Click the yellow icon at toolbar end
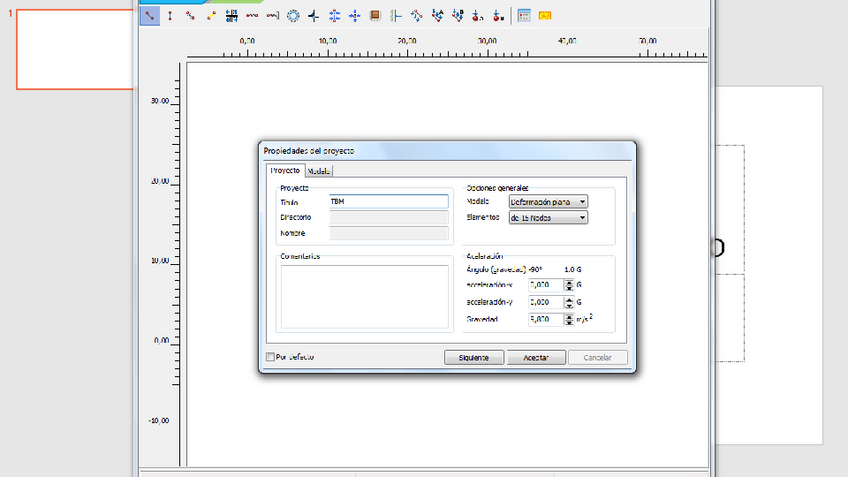This screenshot has height=477, width=848. pos(545,15)
